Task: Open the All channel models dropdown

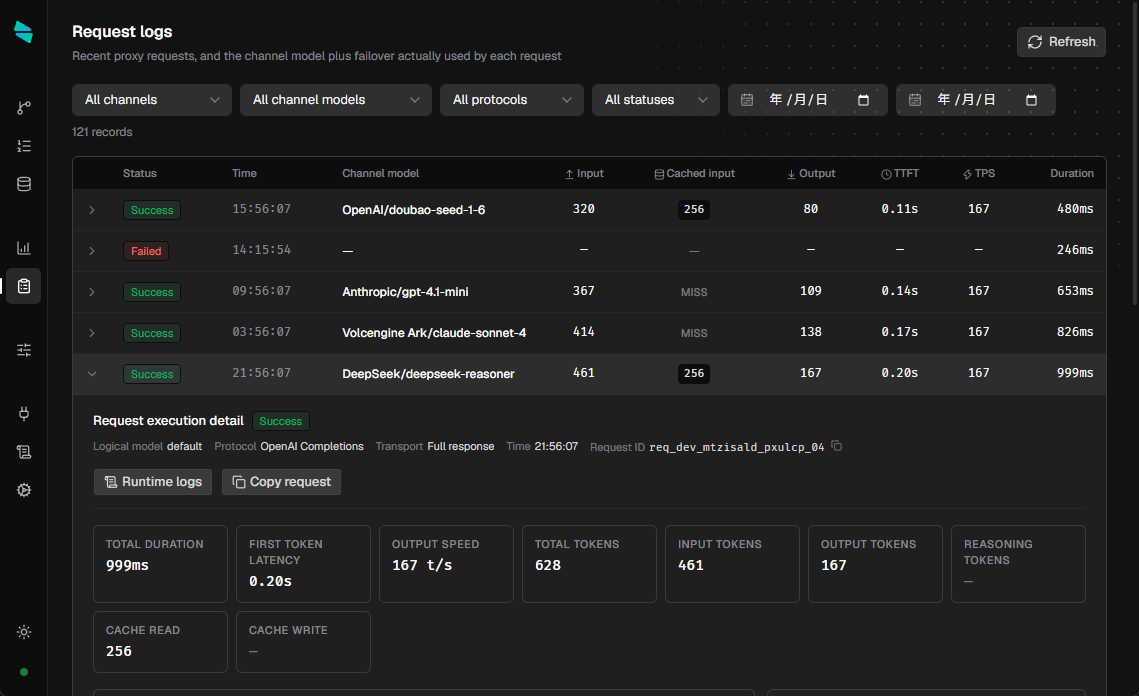Action: coord(336,100)
